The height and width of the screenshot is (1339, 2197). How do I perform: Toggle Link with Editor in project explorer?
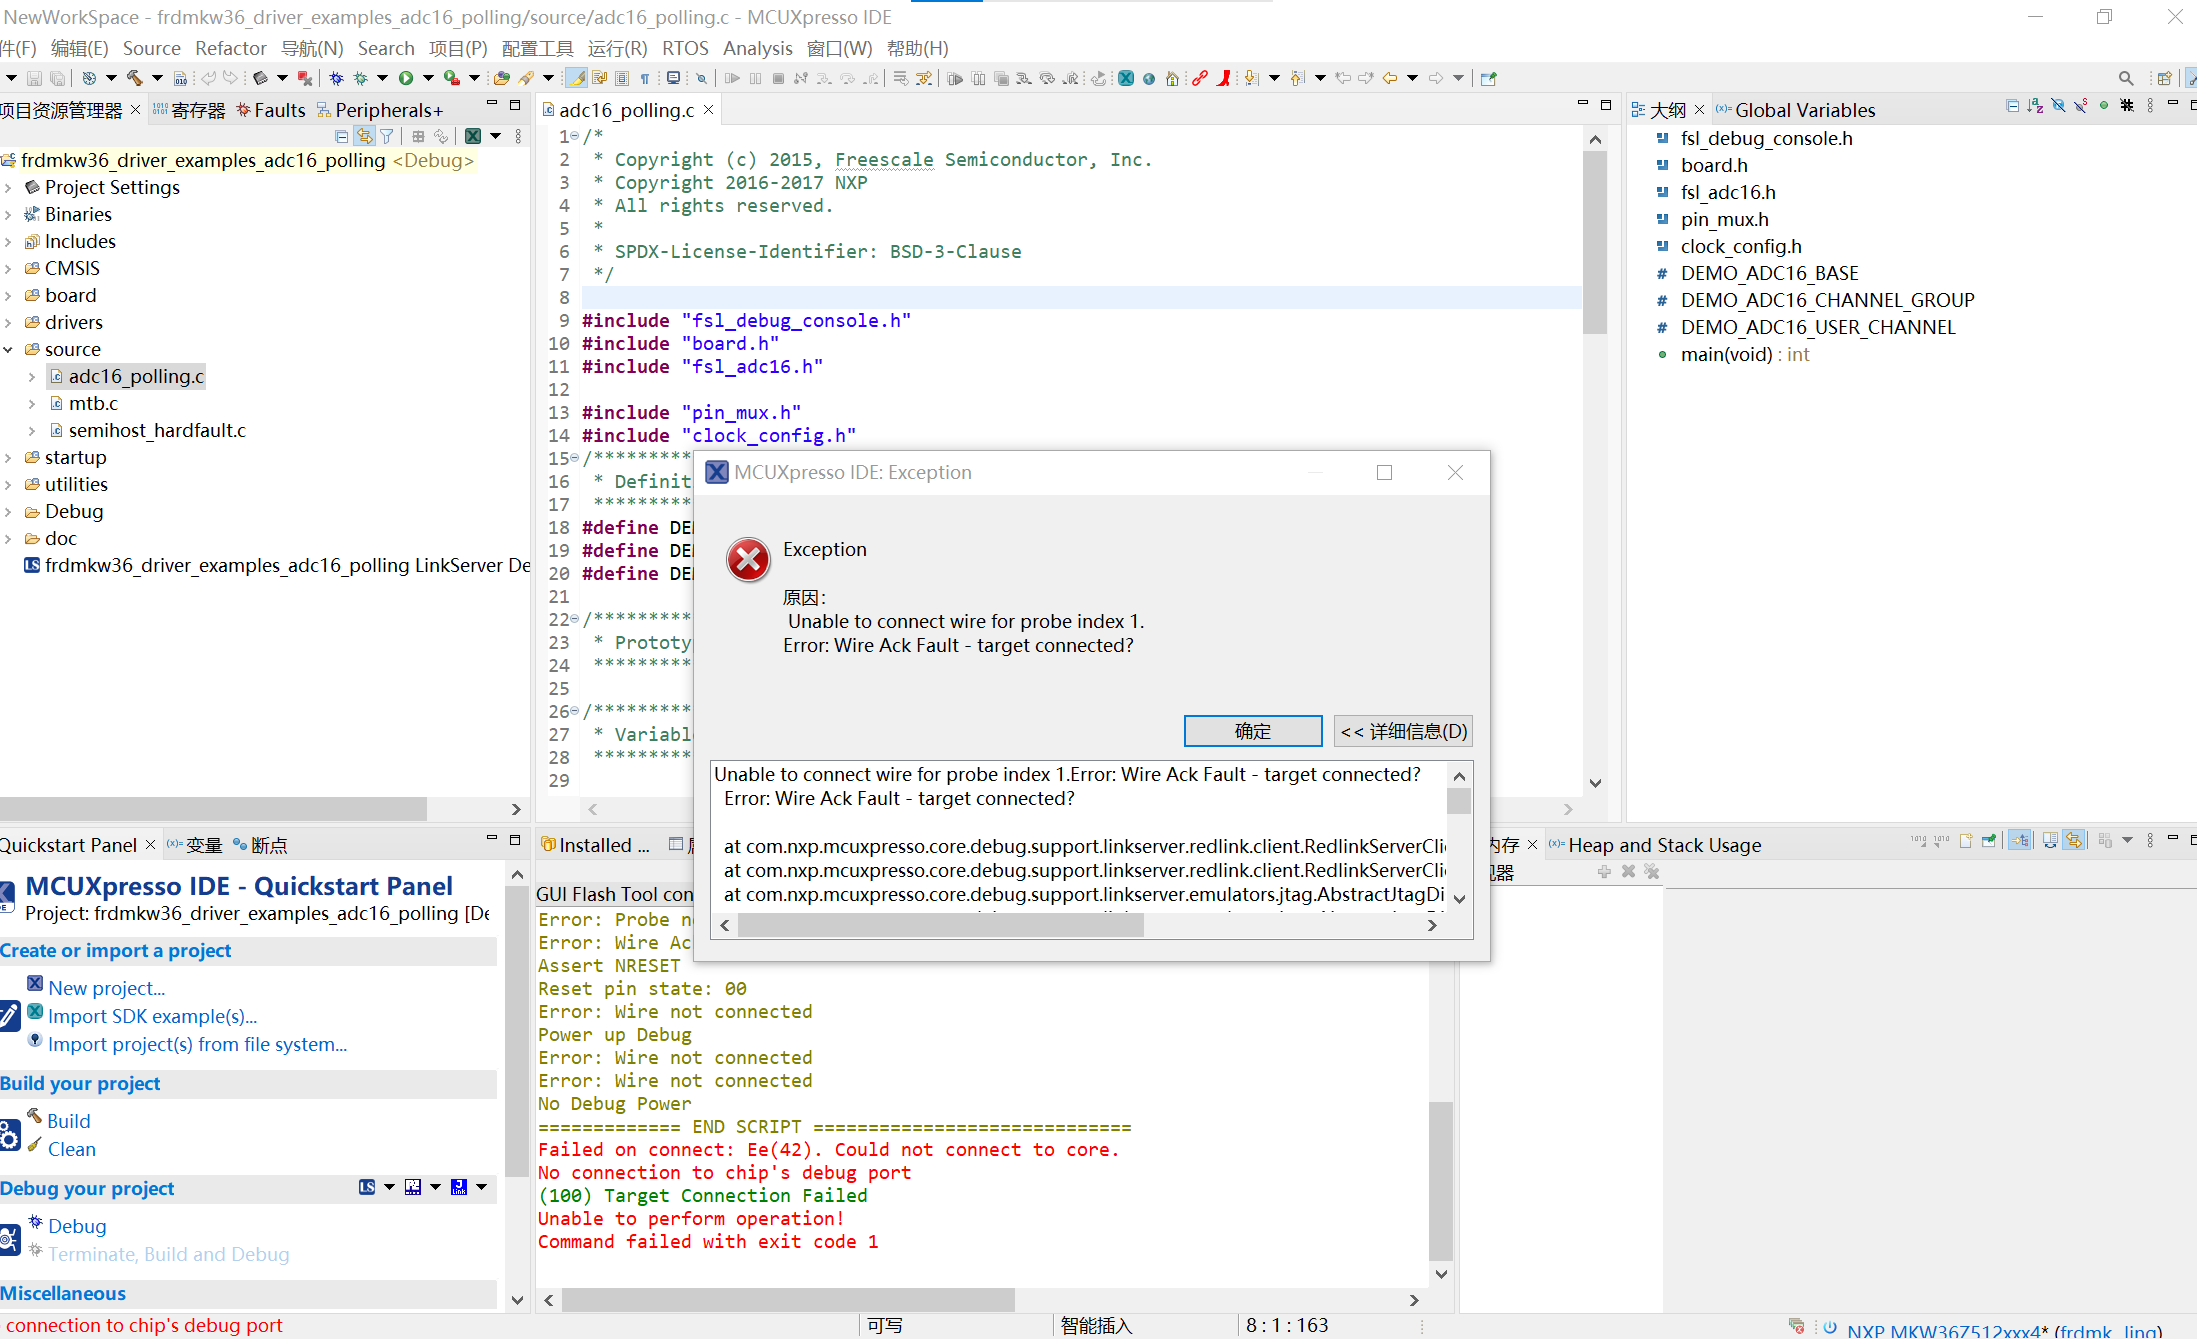click(364, 136)
